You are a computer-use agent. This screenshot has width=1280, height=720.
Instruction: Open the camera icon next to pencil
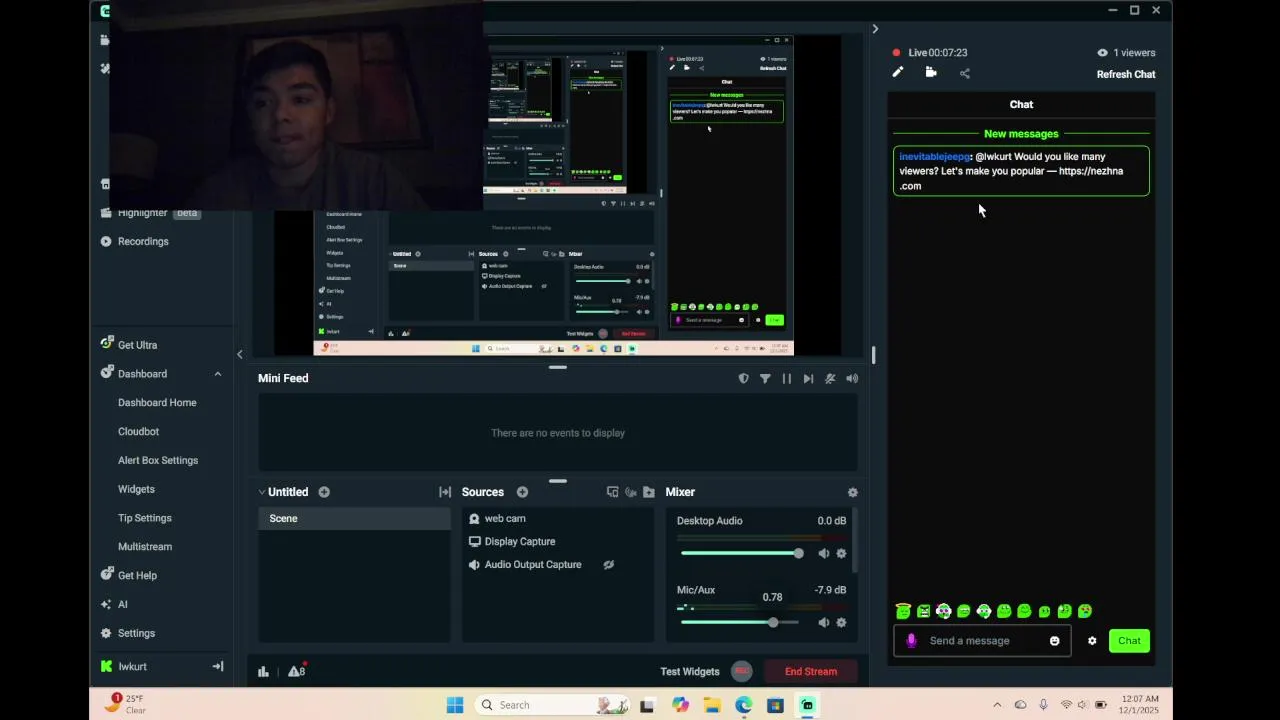(x=931, y=72)
